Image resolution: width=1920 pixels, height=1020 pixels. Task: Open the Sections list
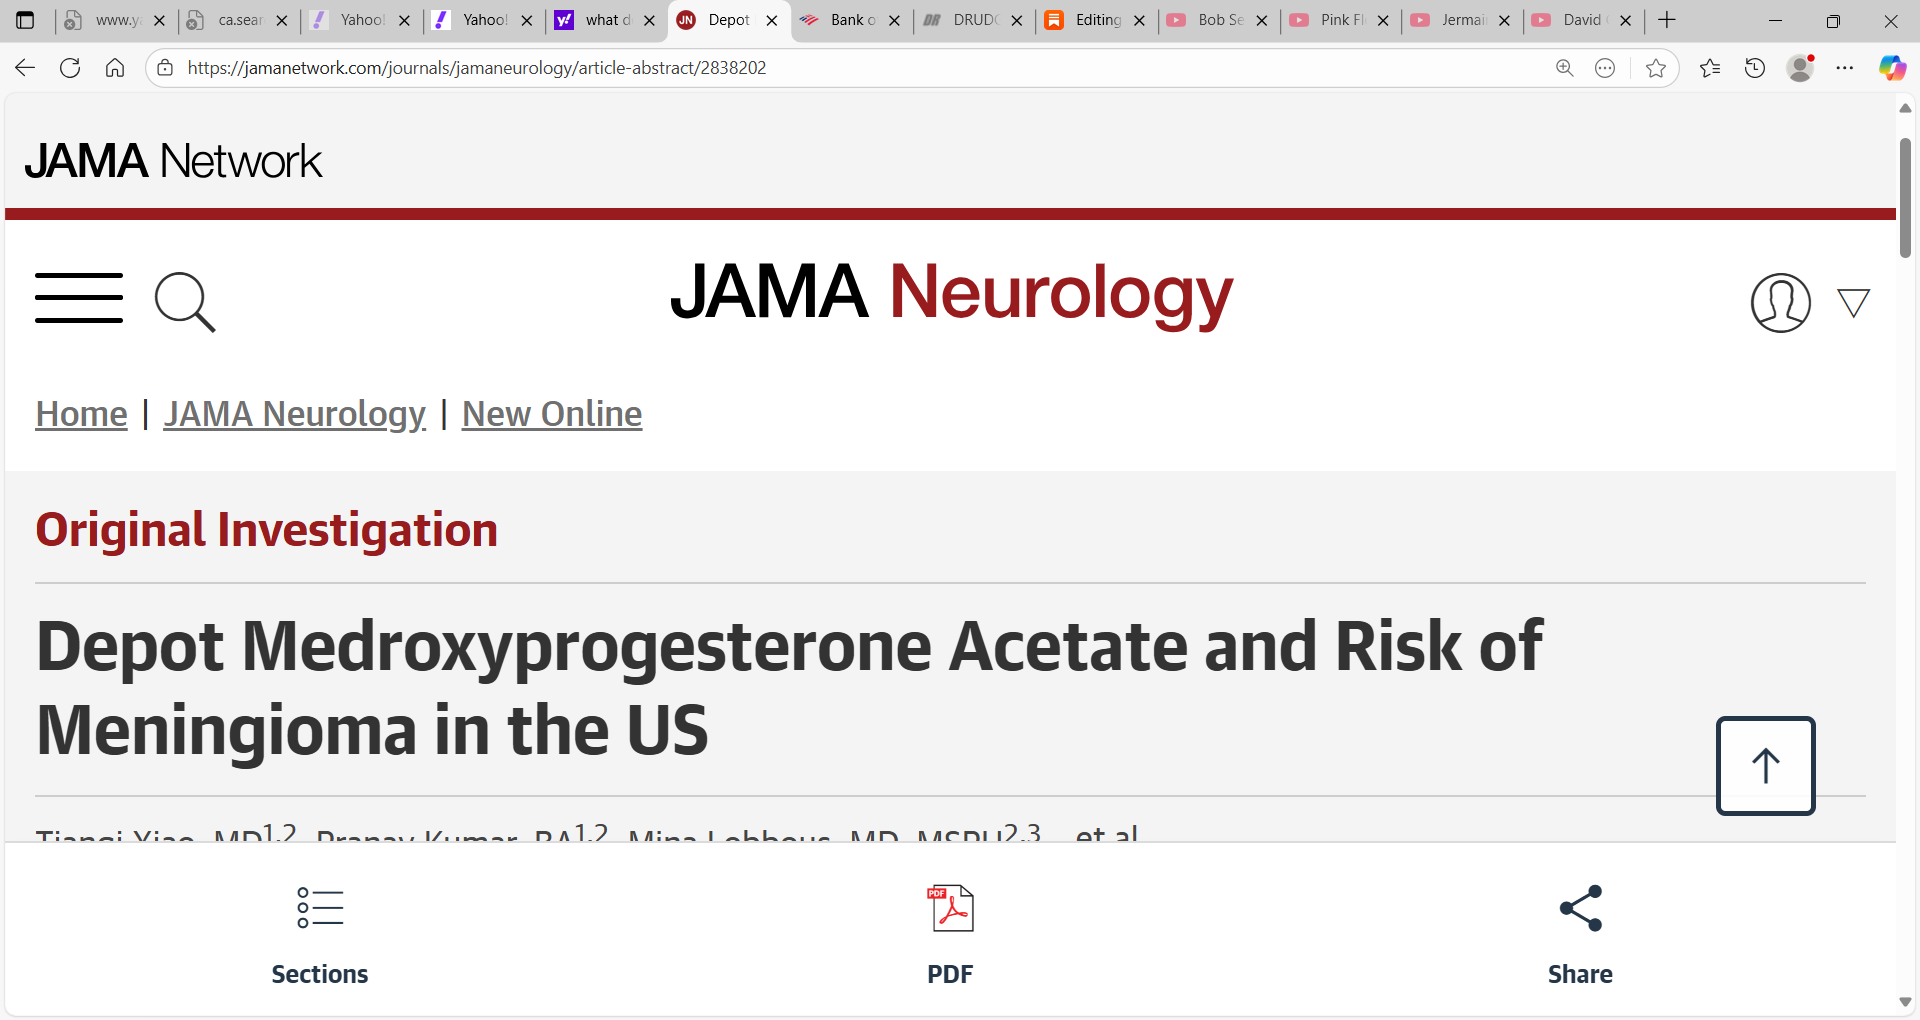tap(320, 936)
